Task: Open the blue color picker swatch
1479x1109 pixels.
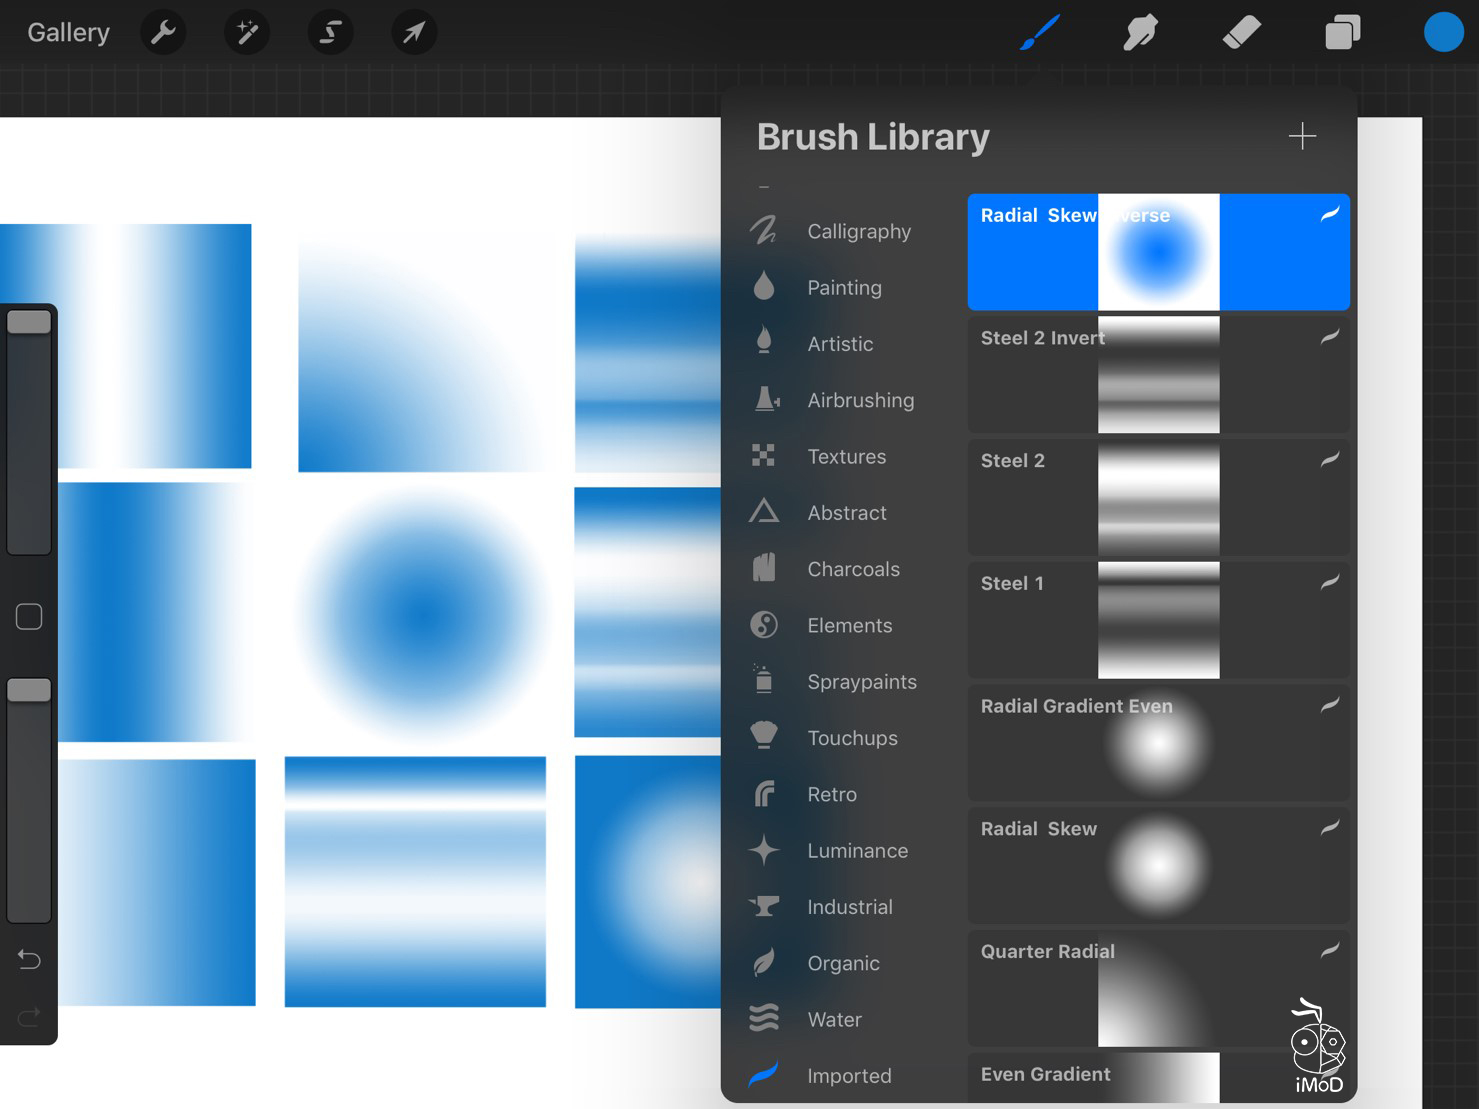Action: (1443, 33)
